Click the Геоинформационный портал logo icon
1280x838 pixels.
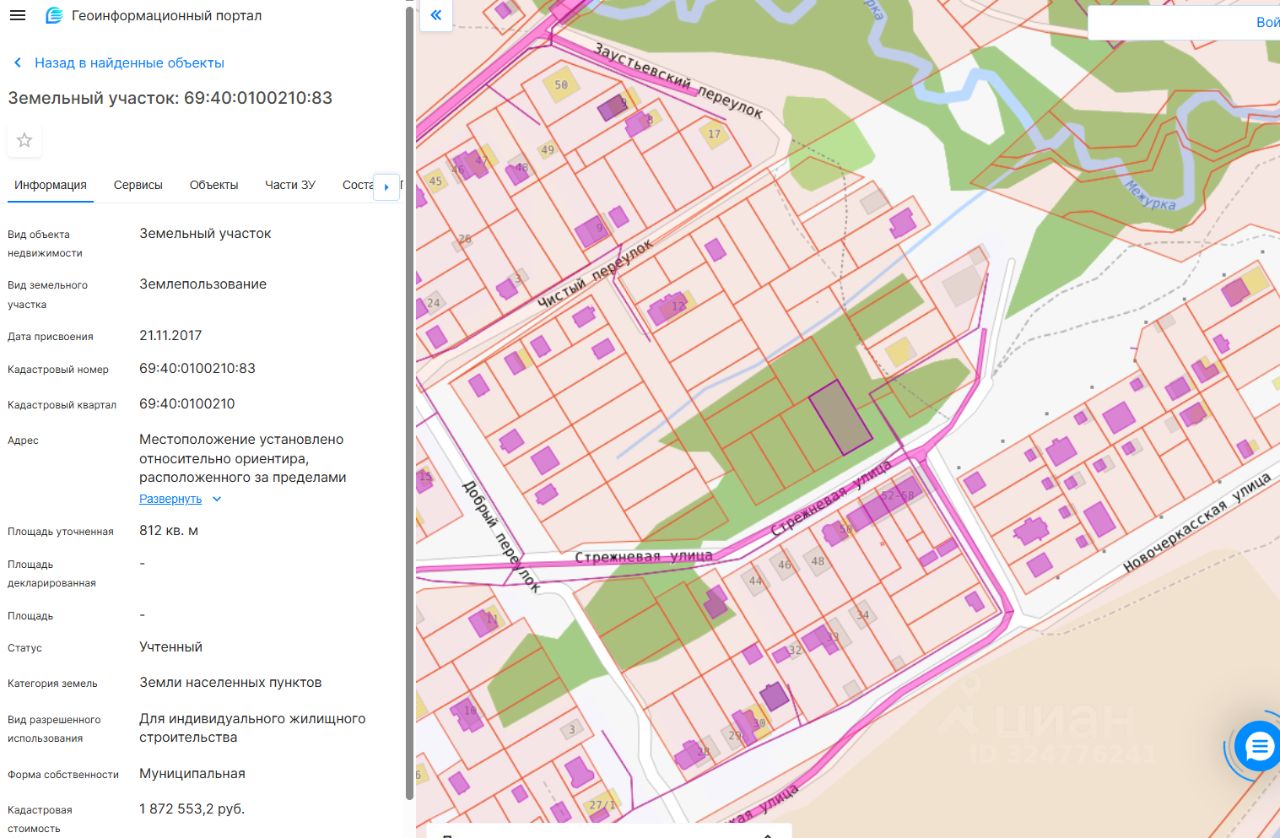click(x=54, y=15)
